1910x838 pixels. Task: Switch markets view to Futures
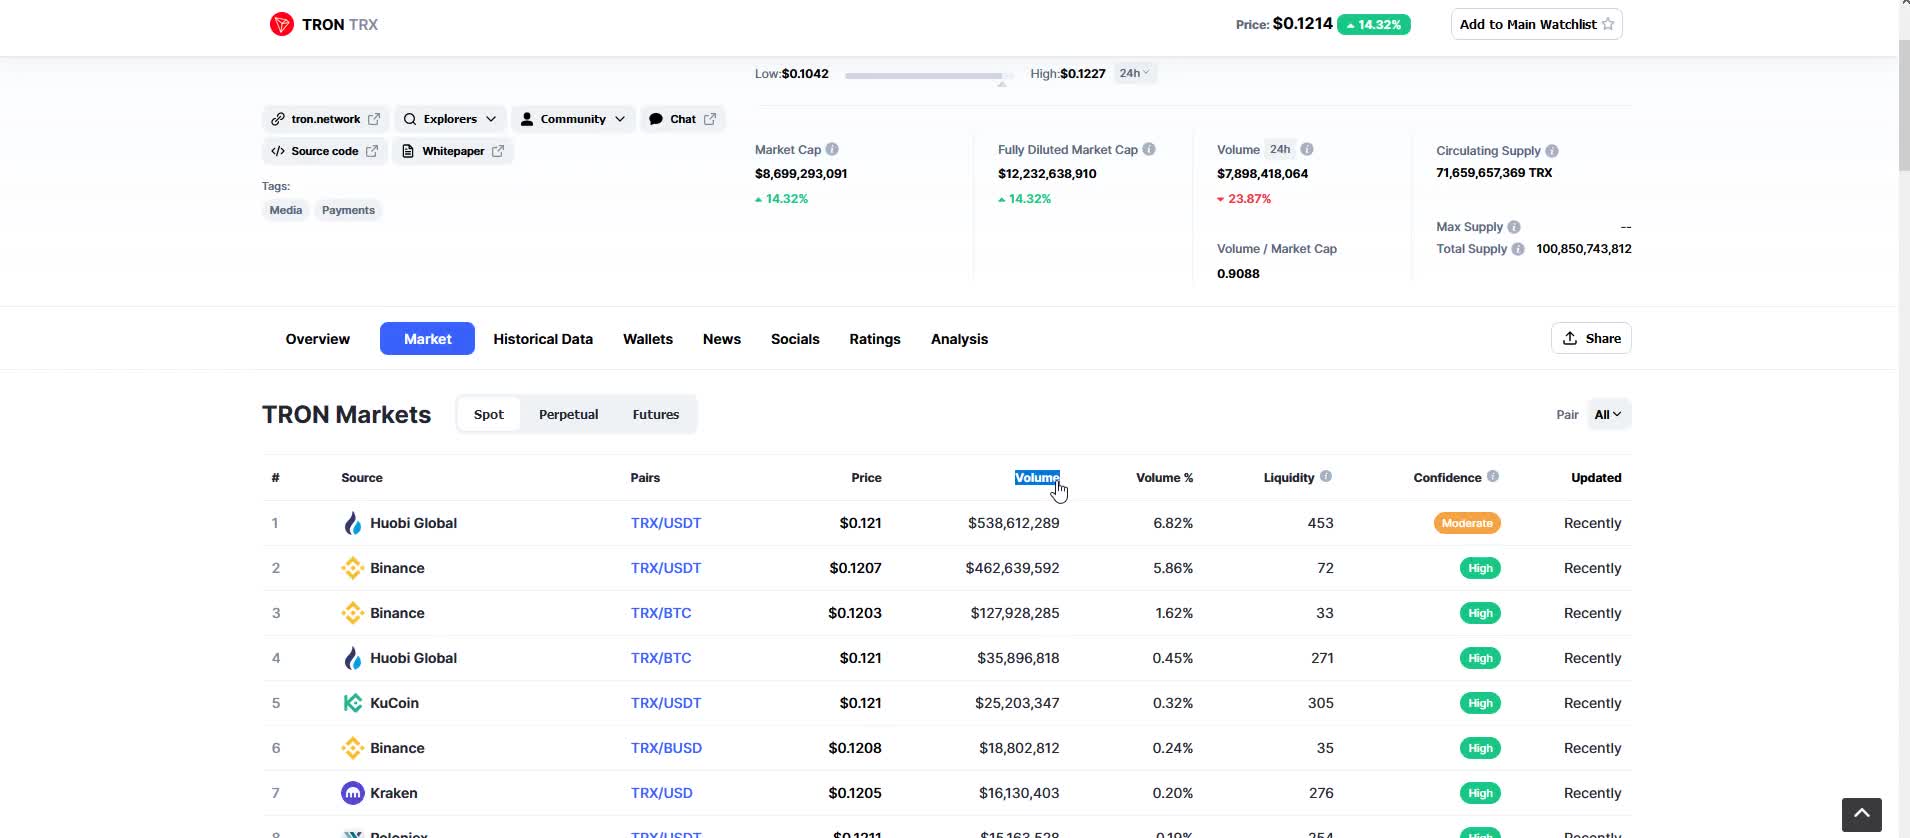click(655, 414)
